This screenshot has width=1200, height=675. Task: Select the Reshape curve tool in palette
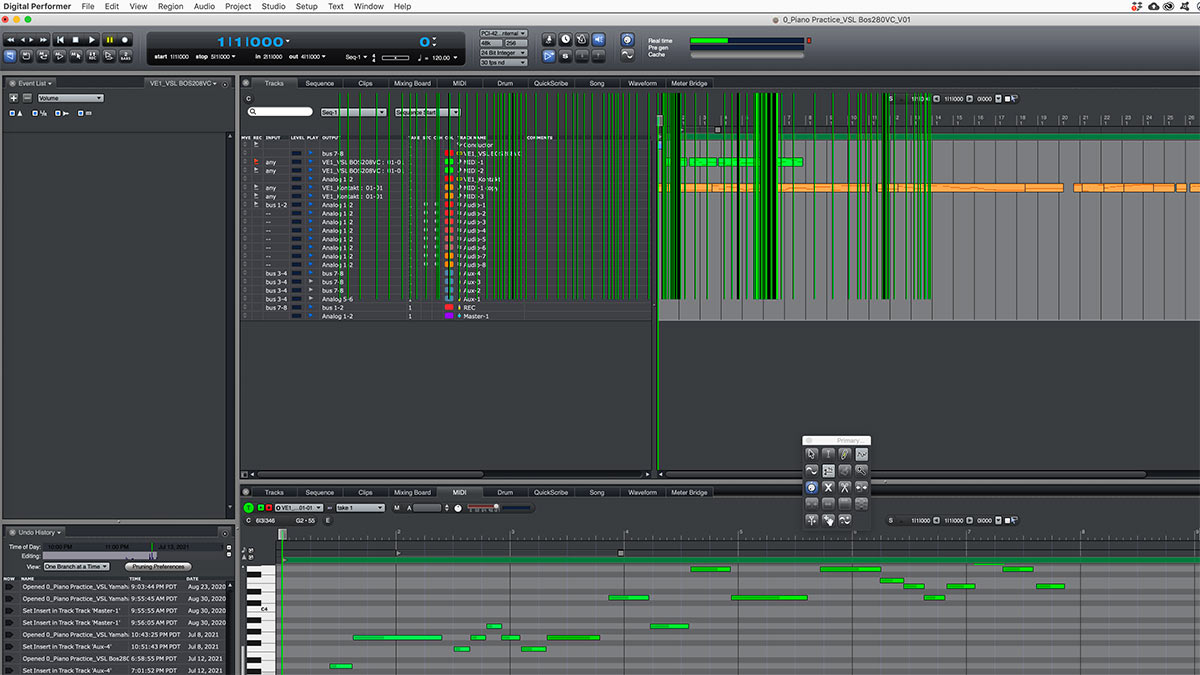pos(862,454)
